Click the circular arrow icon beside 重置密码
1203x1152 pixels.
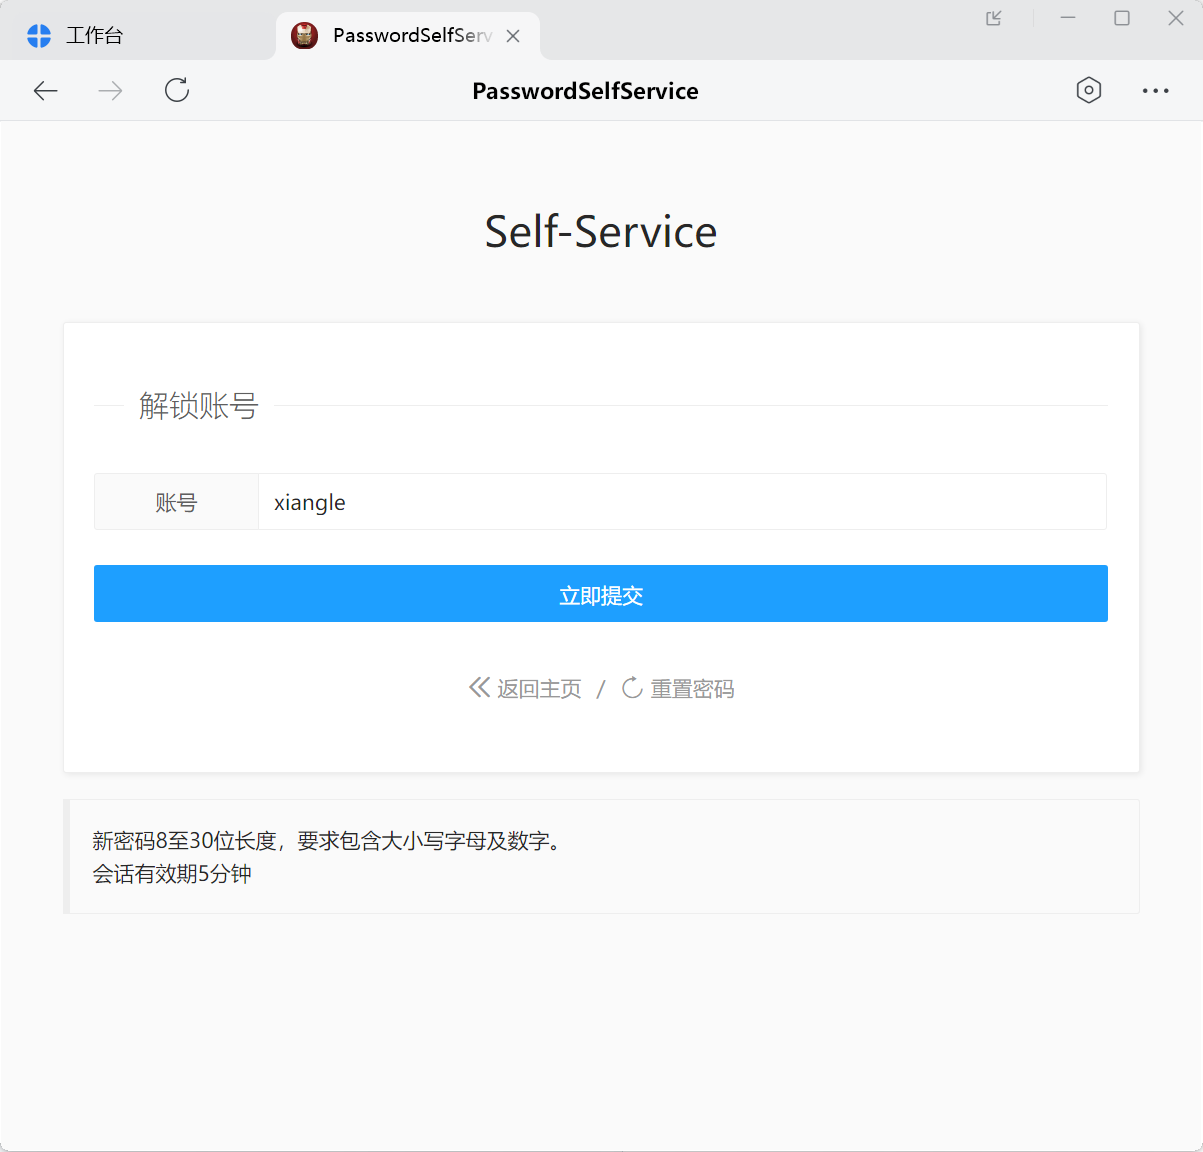tap(632, 688)
